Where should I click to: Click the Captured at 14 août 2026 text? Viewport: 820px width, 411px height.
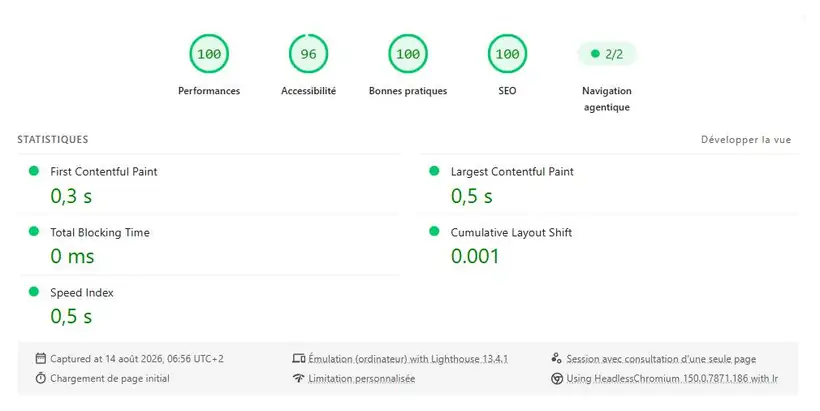tap(137, 359)
